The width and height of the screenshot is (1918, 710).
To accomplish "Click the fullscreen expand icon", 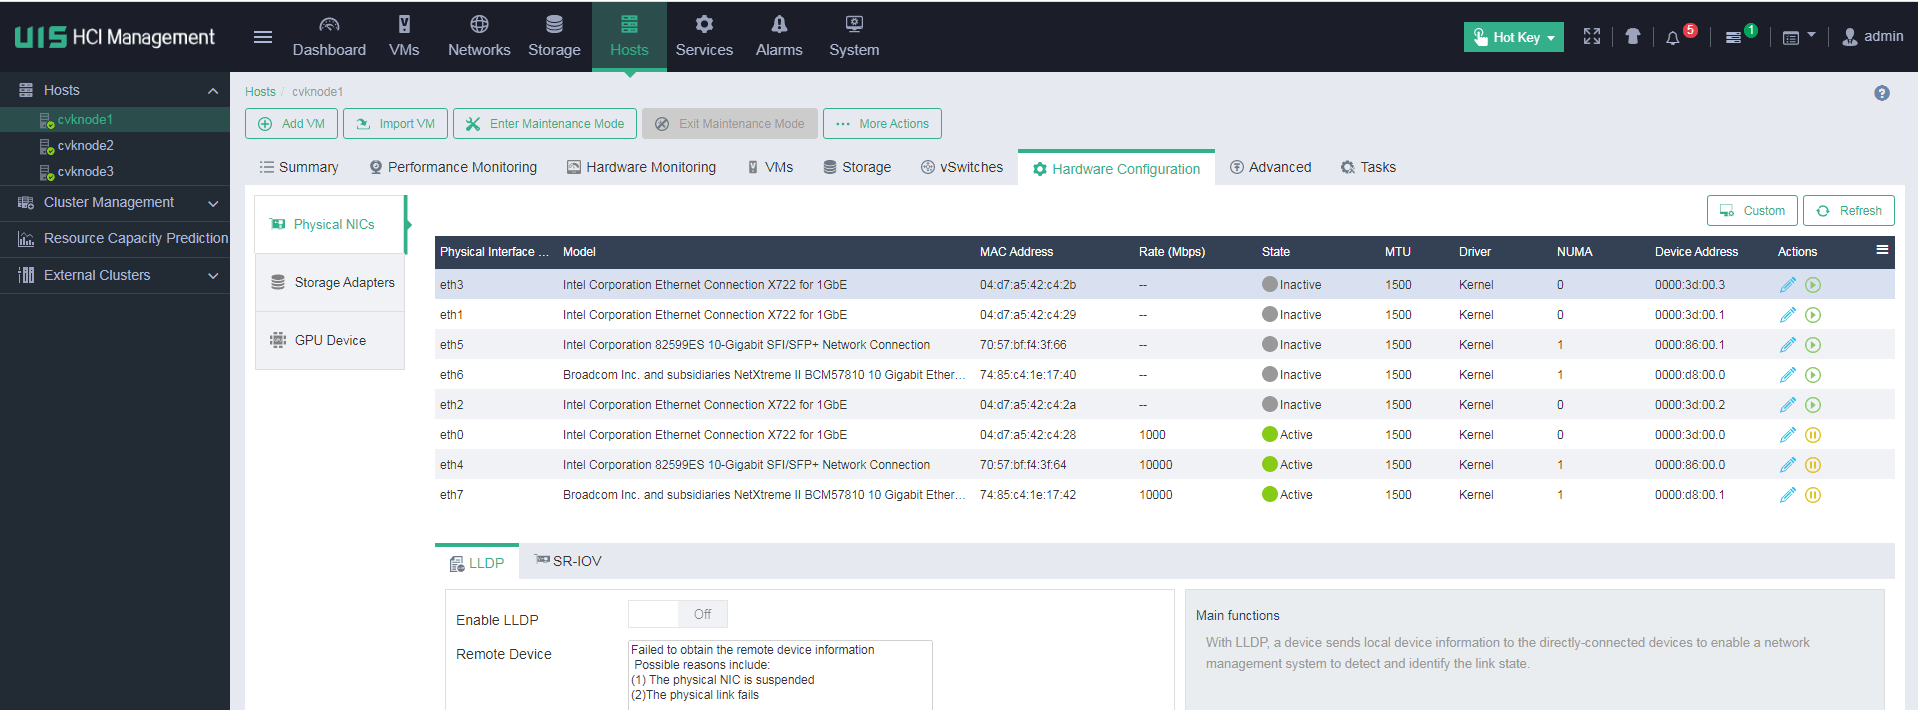I will (1592, 37).
